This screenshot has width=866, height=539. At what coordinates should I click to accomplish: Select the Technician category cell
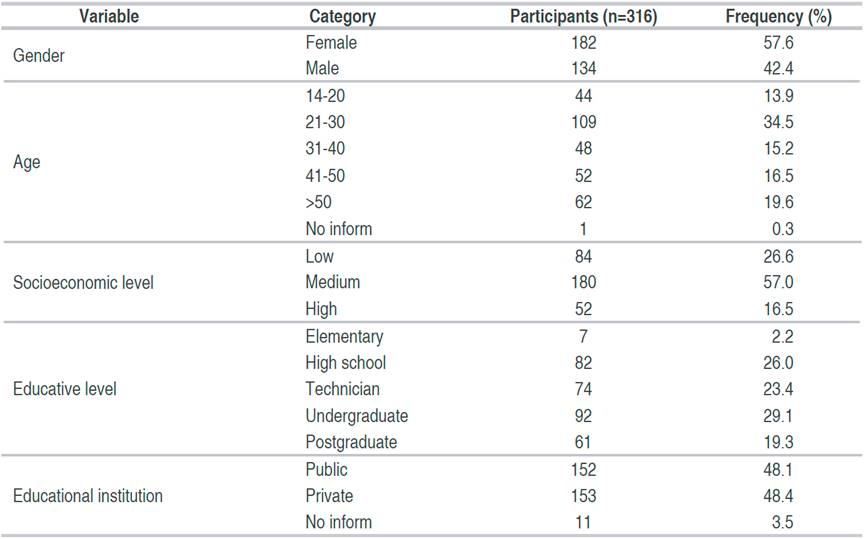tap(342, 389)
